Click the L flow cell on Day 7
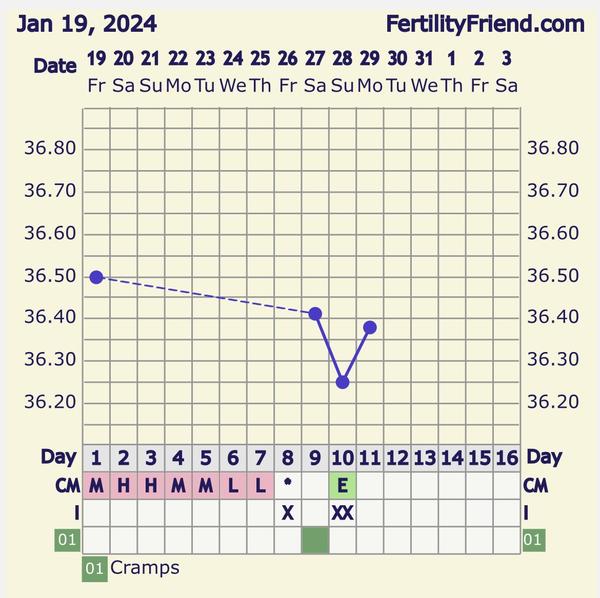The width and height of the screenshot is (600, 598). click(x=260, y=486)
